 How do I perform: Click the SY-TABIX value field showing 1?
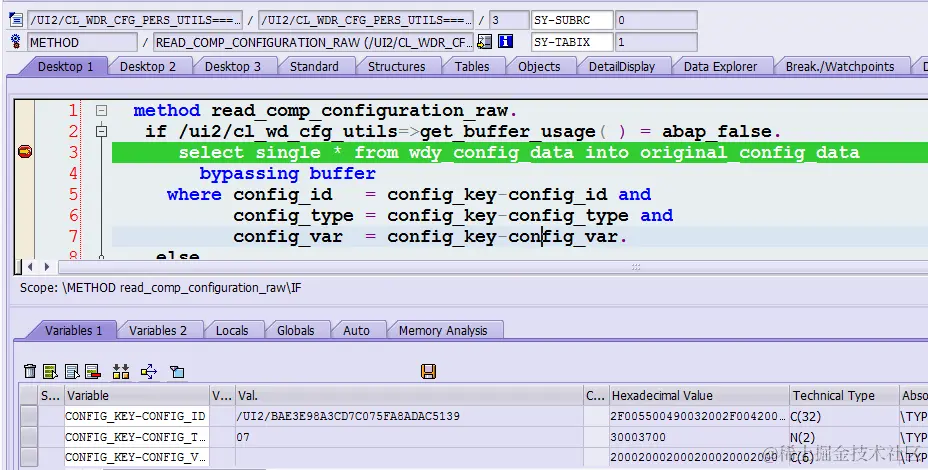[656, 43]
